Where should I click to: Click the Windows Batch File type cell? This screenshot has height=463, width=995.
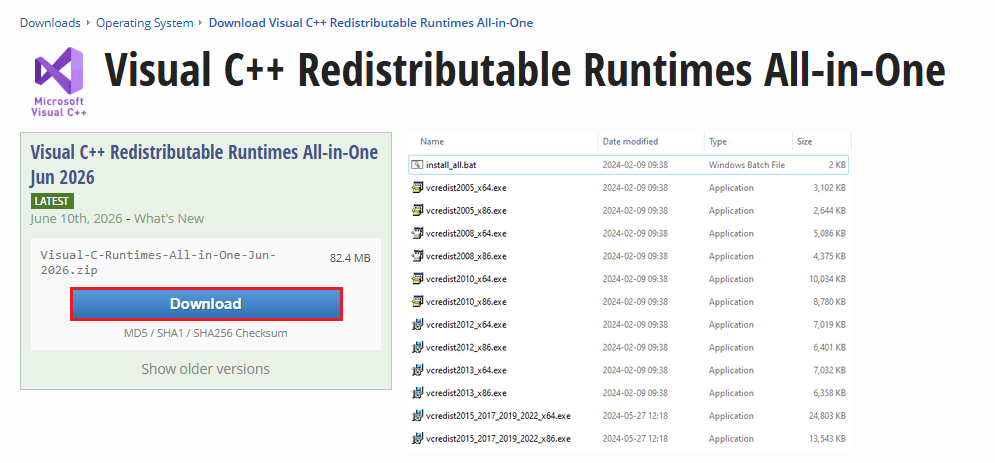tap(747, 165)
